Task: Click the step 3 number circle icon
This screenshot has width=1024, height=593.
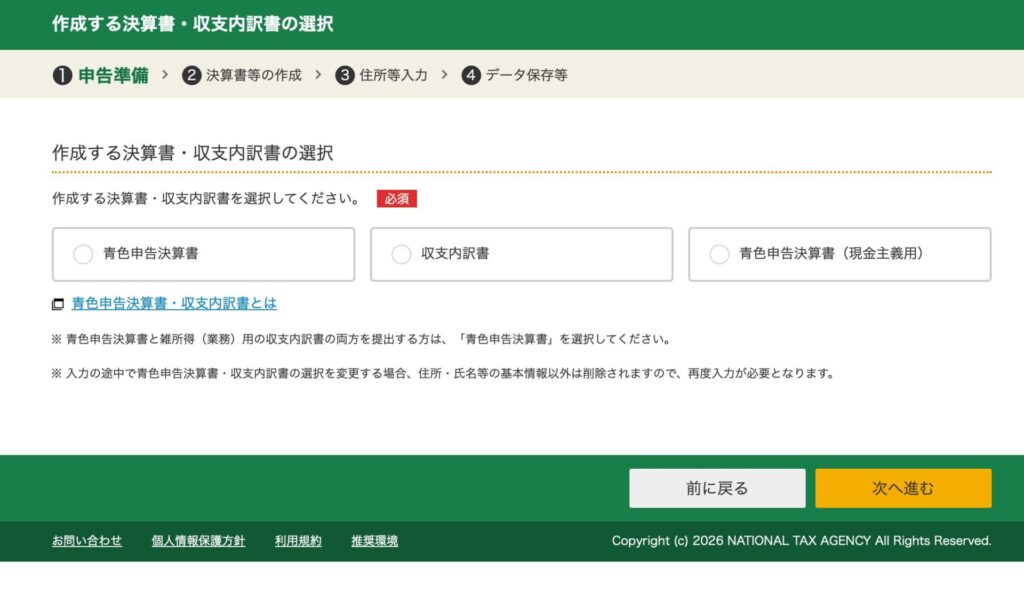Action: tap(345, 75)
